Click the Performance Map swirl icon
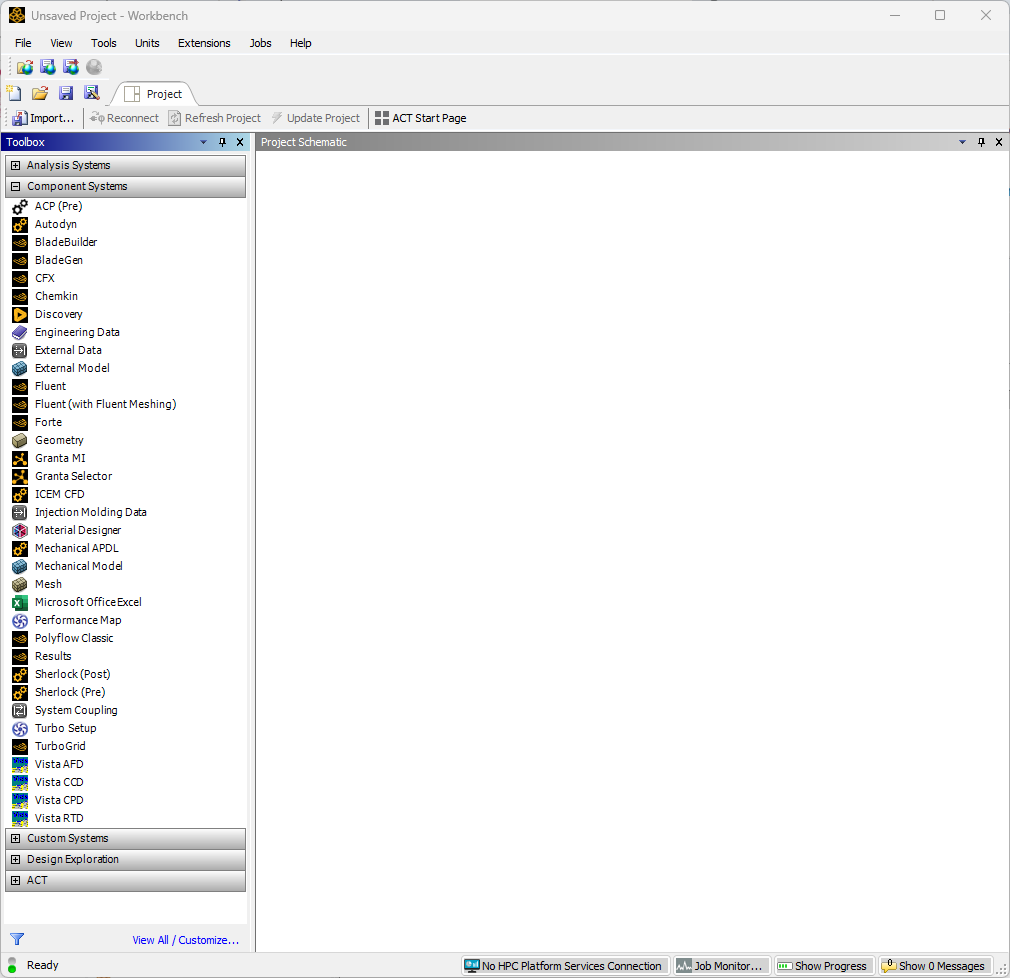 click(20, 620)
